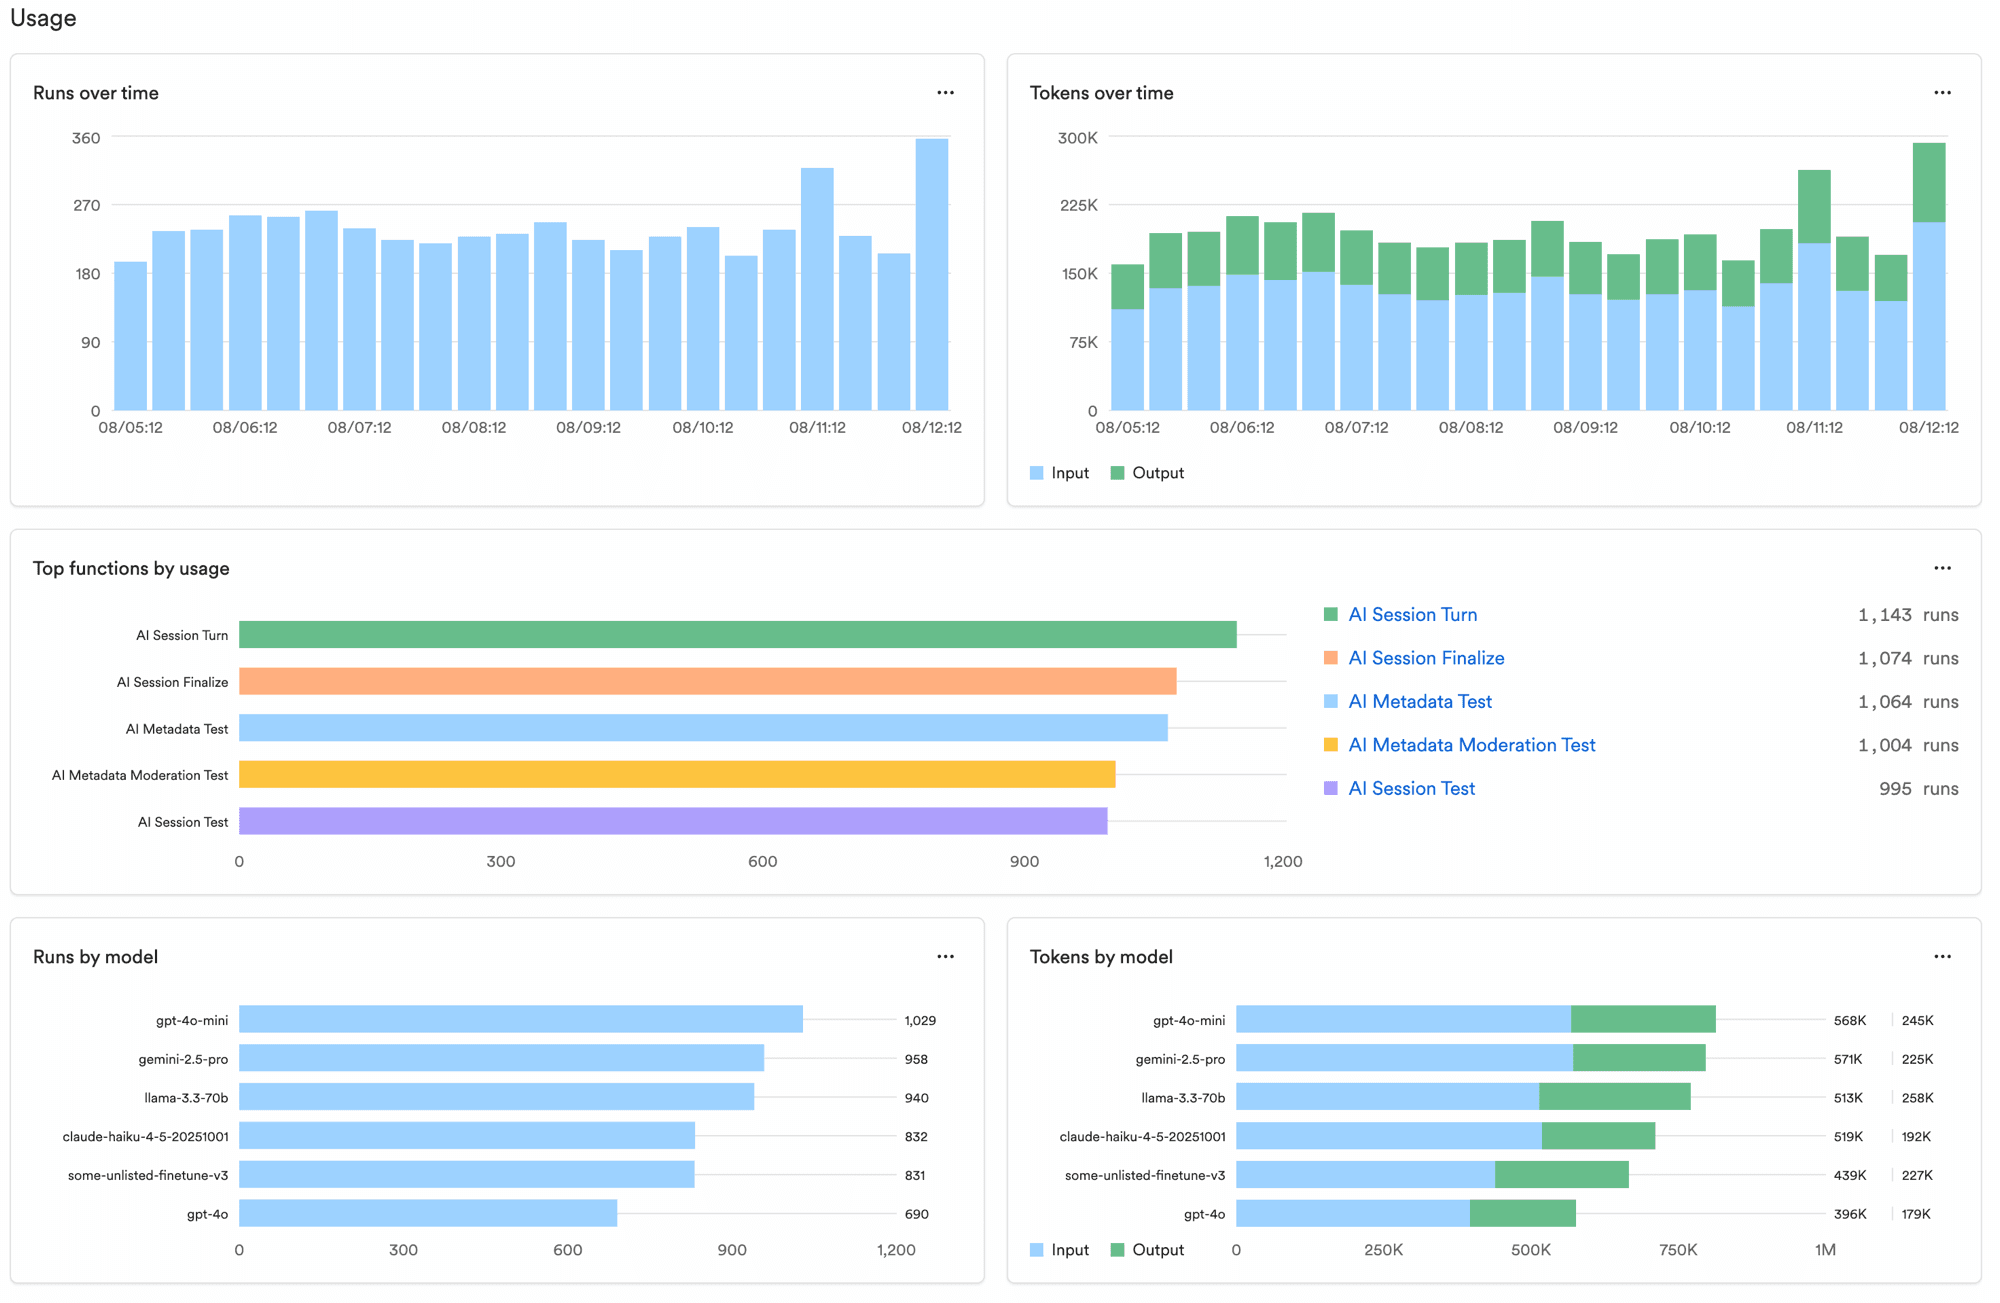Screen dimensions: 2000x1303
Task: Open the Runs over time options menu
Action: pyautogui.click(x=945, y=93)
